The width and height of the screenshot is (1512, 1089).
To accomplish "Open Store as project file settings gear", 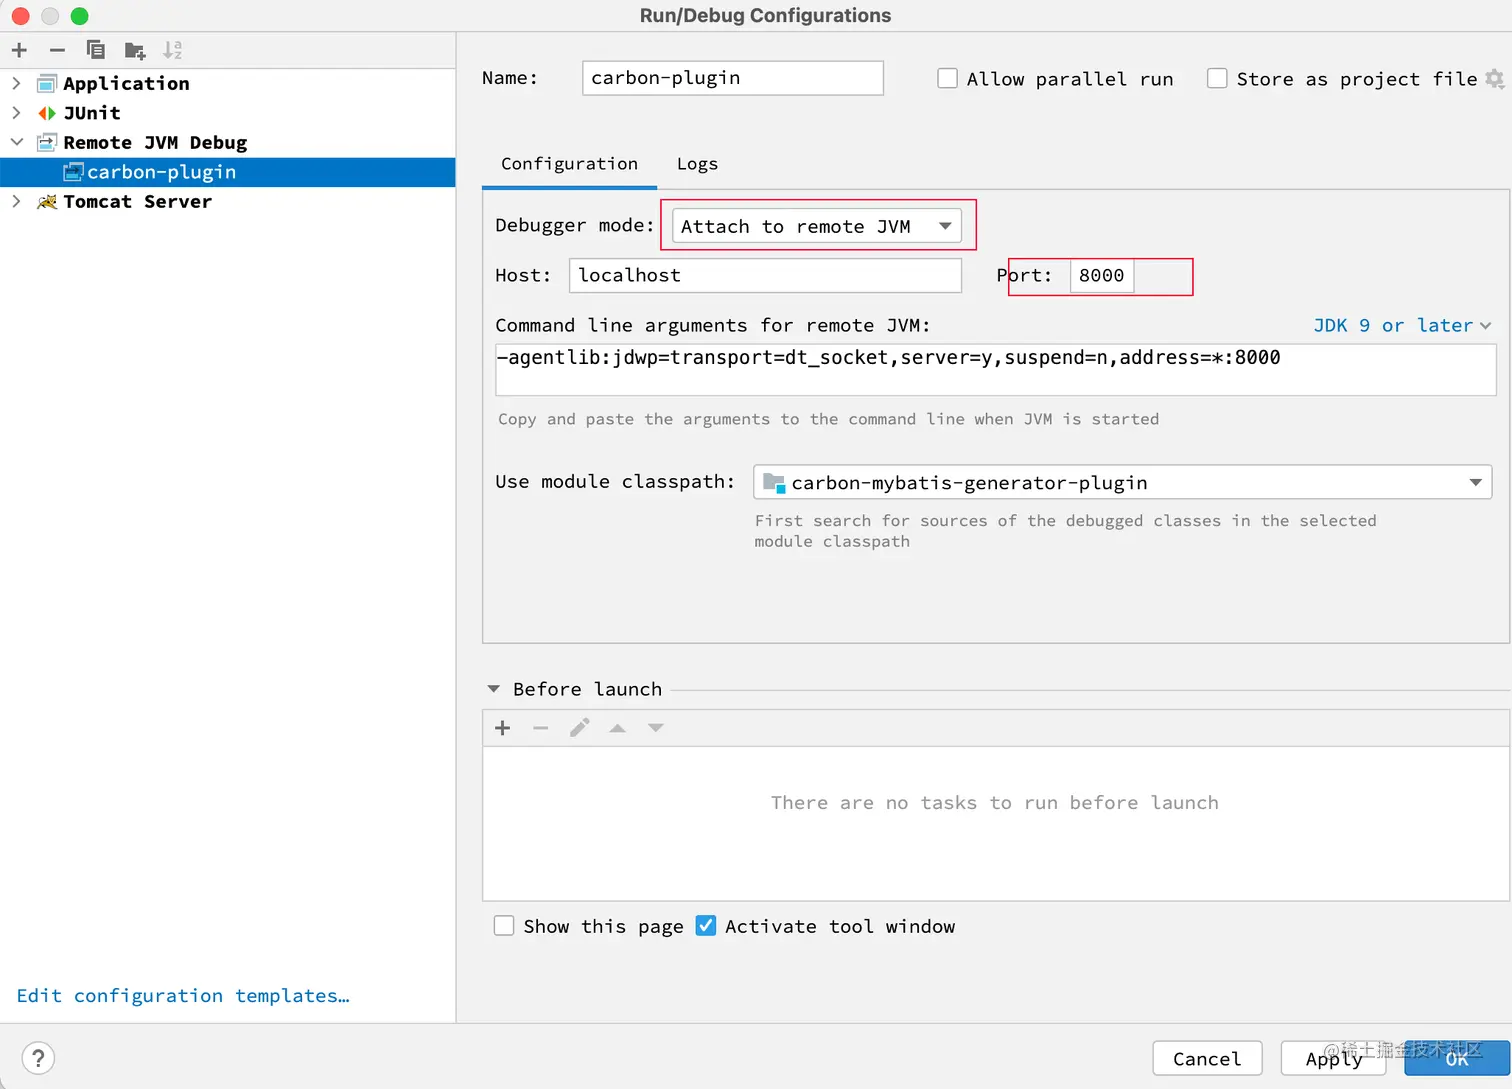I will [1495, 79].
